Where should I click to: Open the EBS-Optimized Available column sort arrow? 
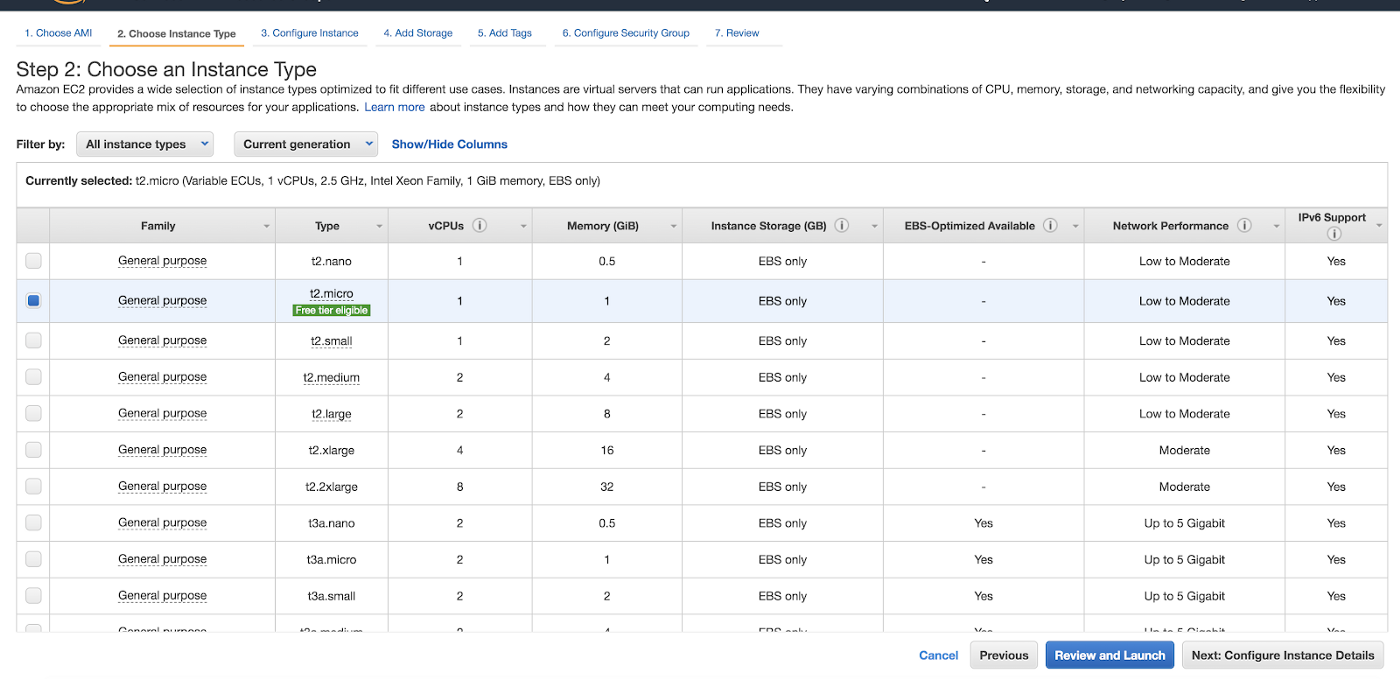tap(1076, 227)
